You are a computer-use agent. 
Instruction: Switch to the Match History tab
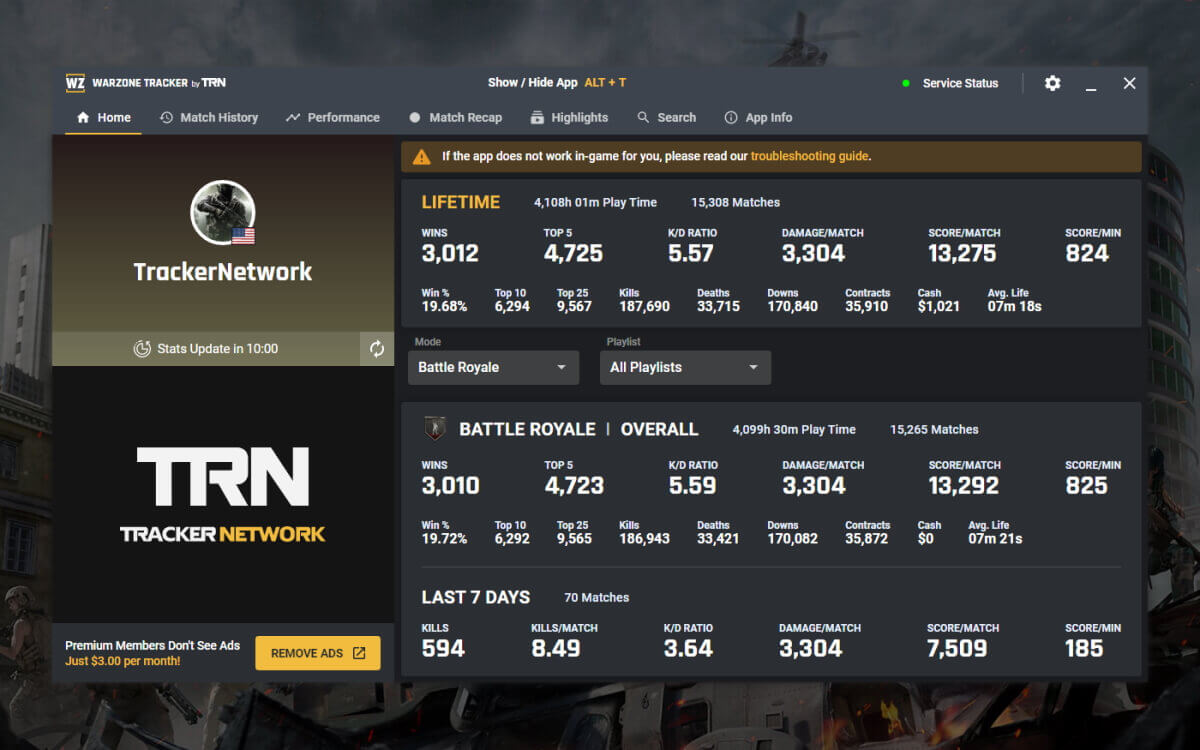pyautogui.click(x=209, y=117)
